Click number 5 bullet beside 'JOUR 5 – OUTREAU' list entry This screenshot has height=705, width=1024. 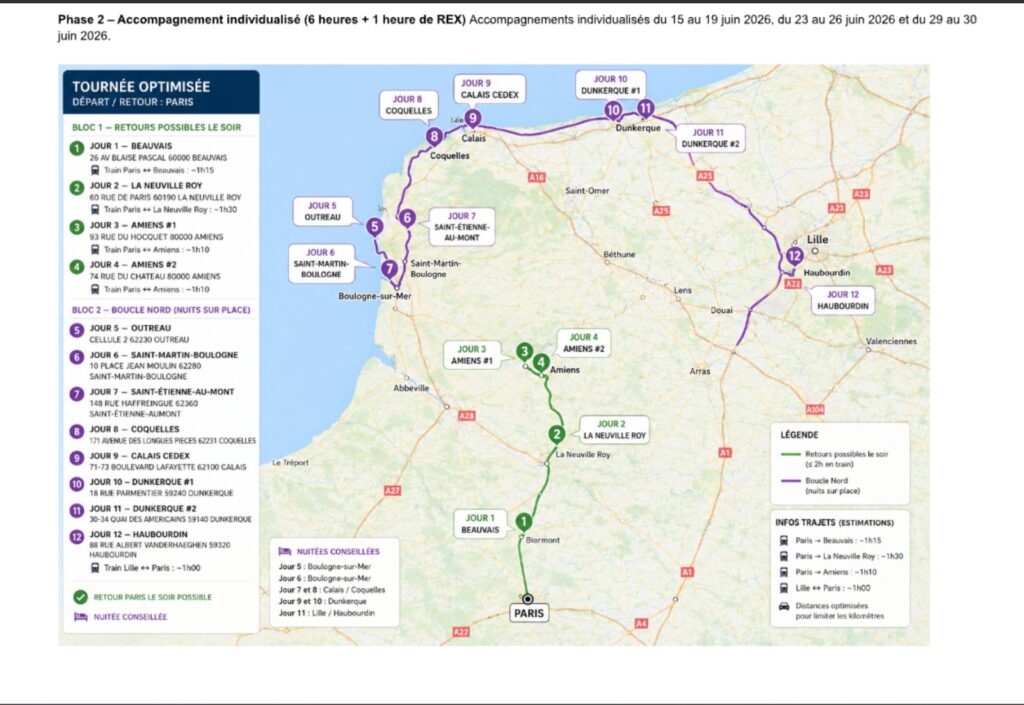click(77, 330)
